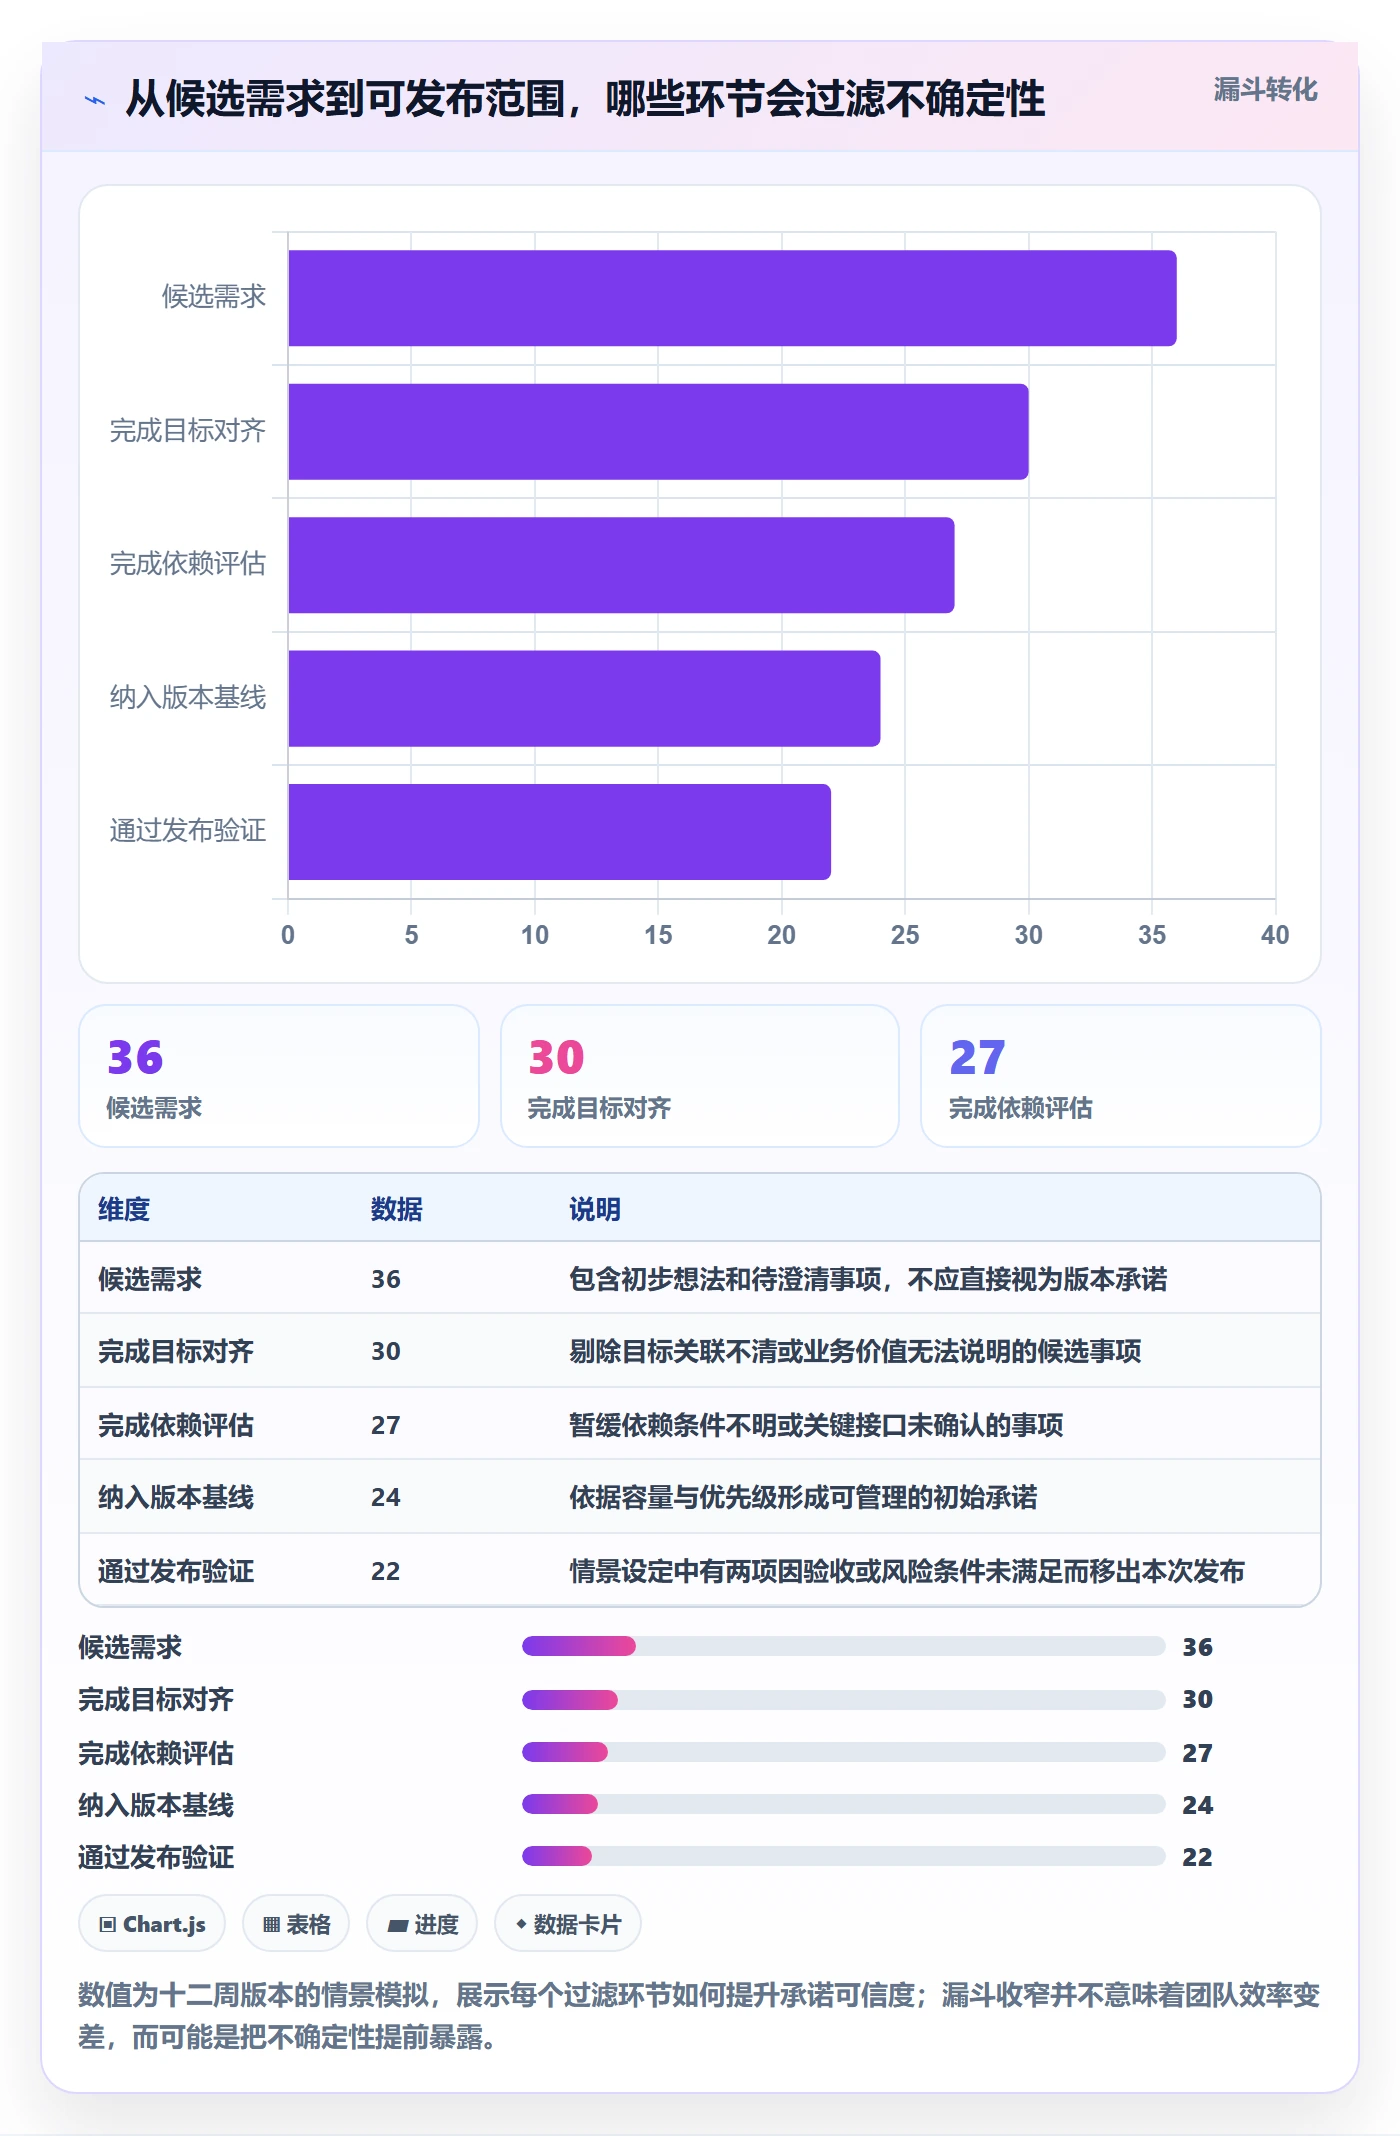Click the 漏斗转化 tag in header
The image size is (1400, 2136).
[x=1265, y=90]
